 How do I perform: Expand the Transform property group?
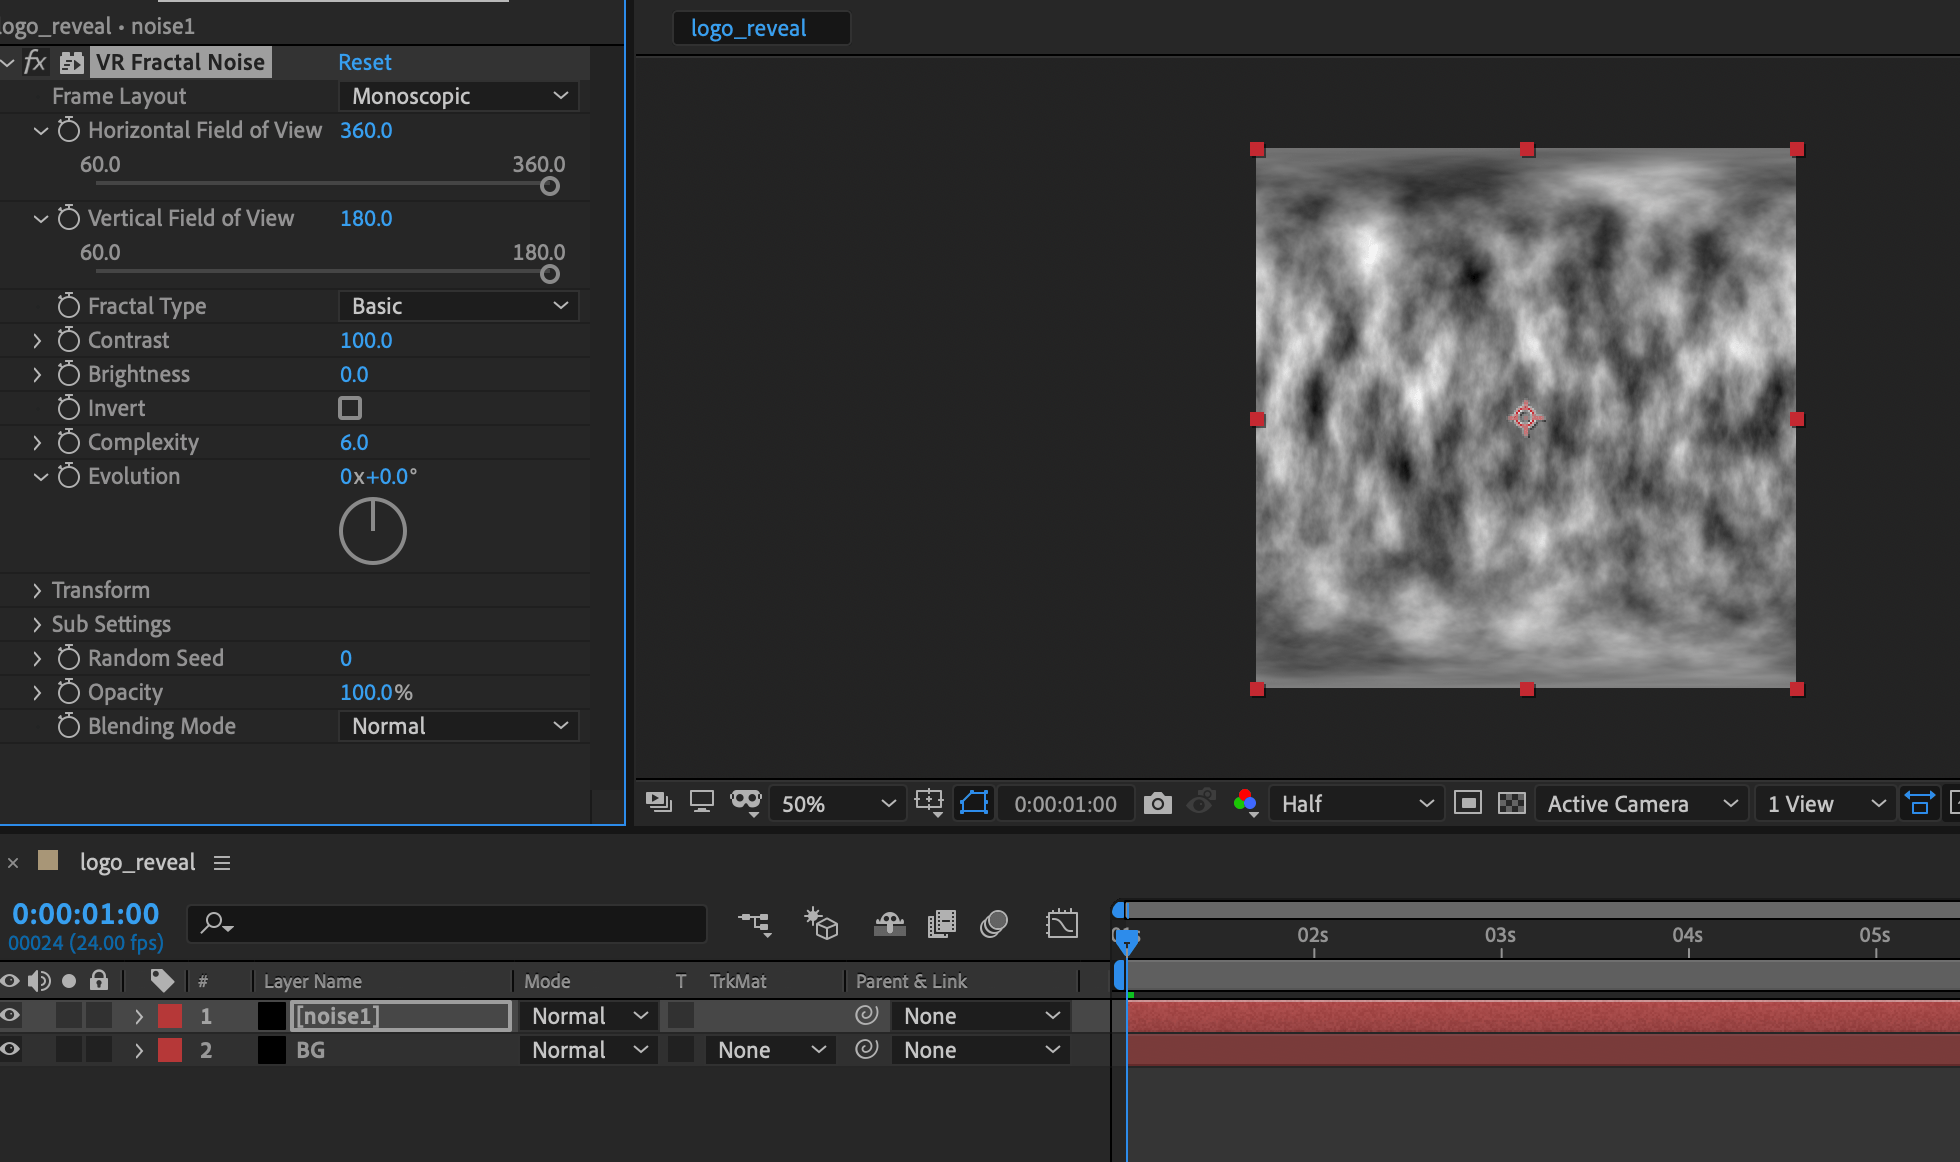(x=37, y=589)
